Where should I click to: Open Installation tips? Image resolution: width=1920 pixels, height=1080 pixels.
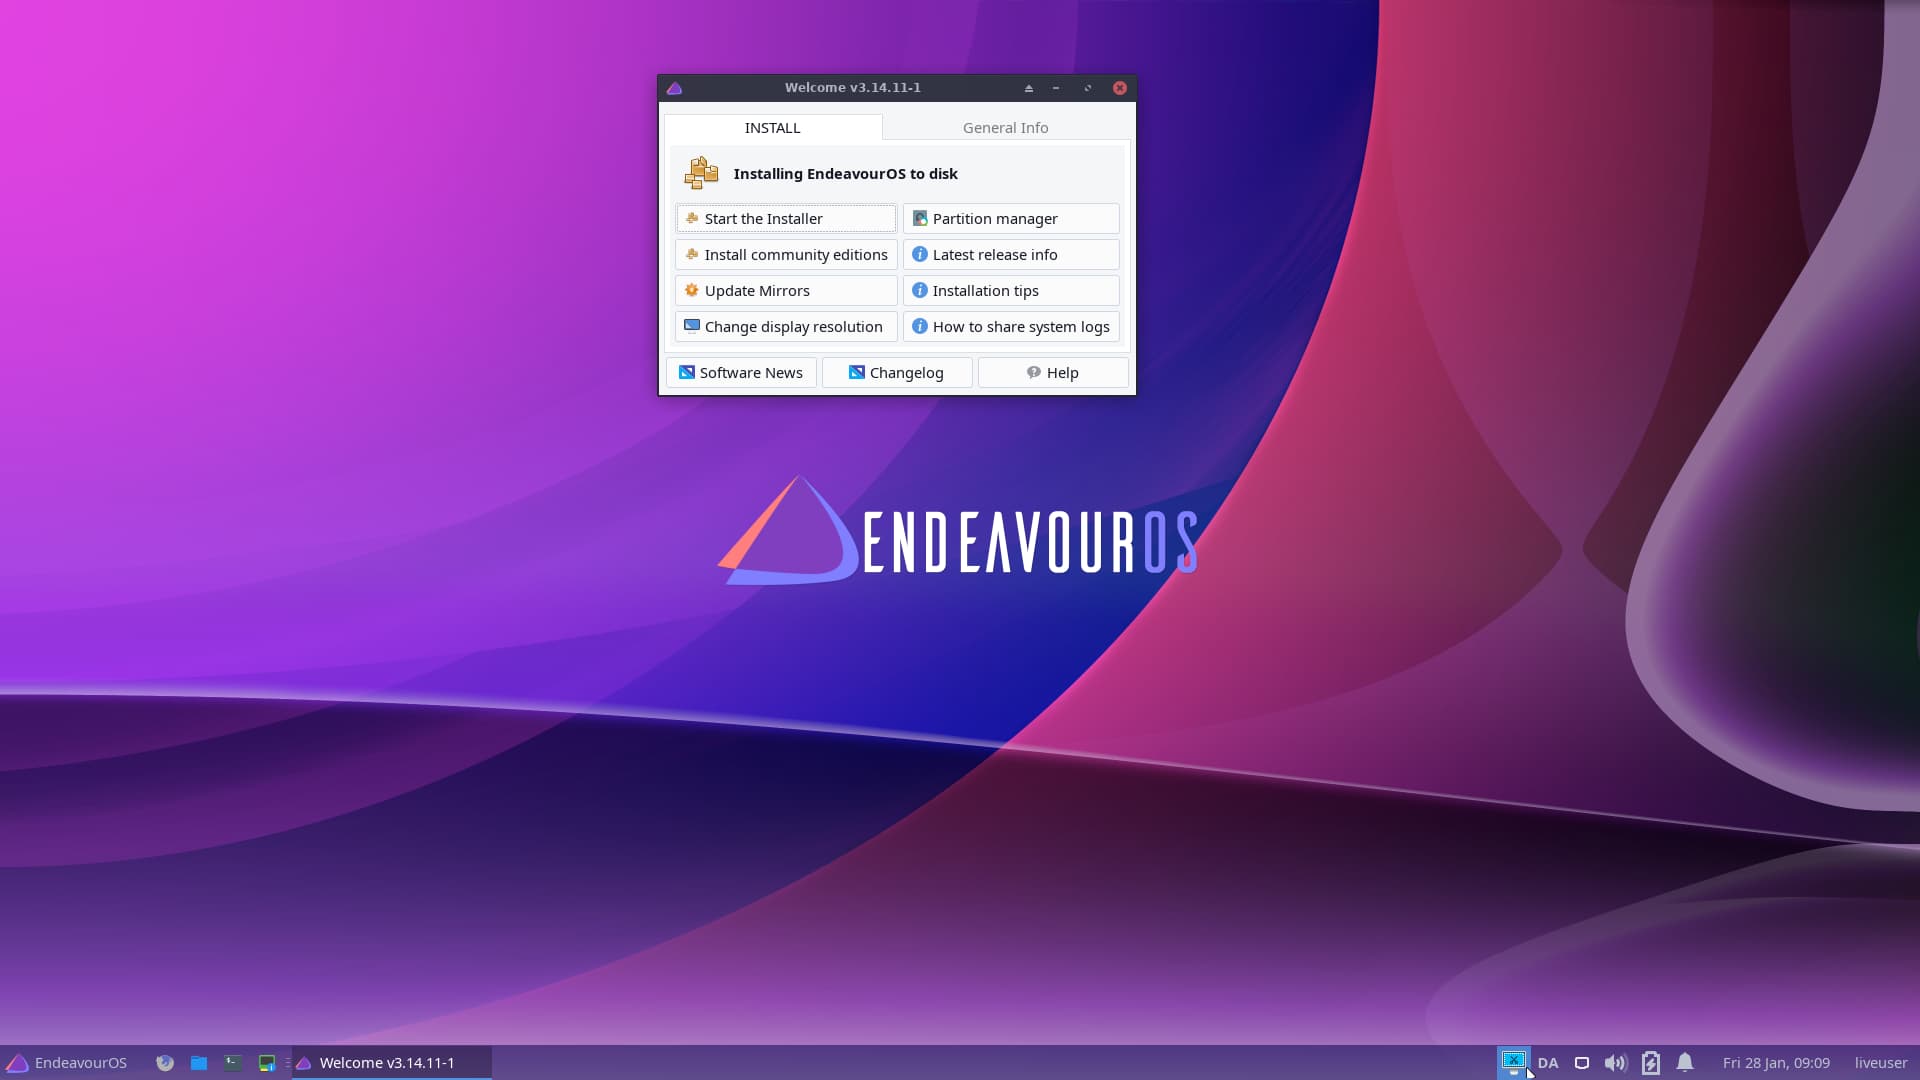pyautogui.click(x=1011, y=290)
